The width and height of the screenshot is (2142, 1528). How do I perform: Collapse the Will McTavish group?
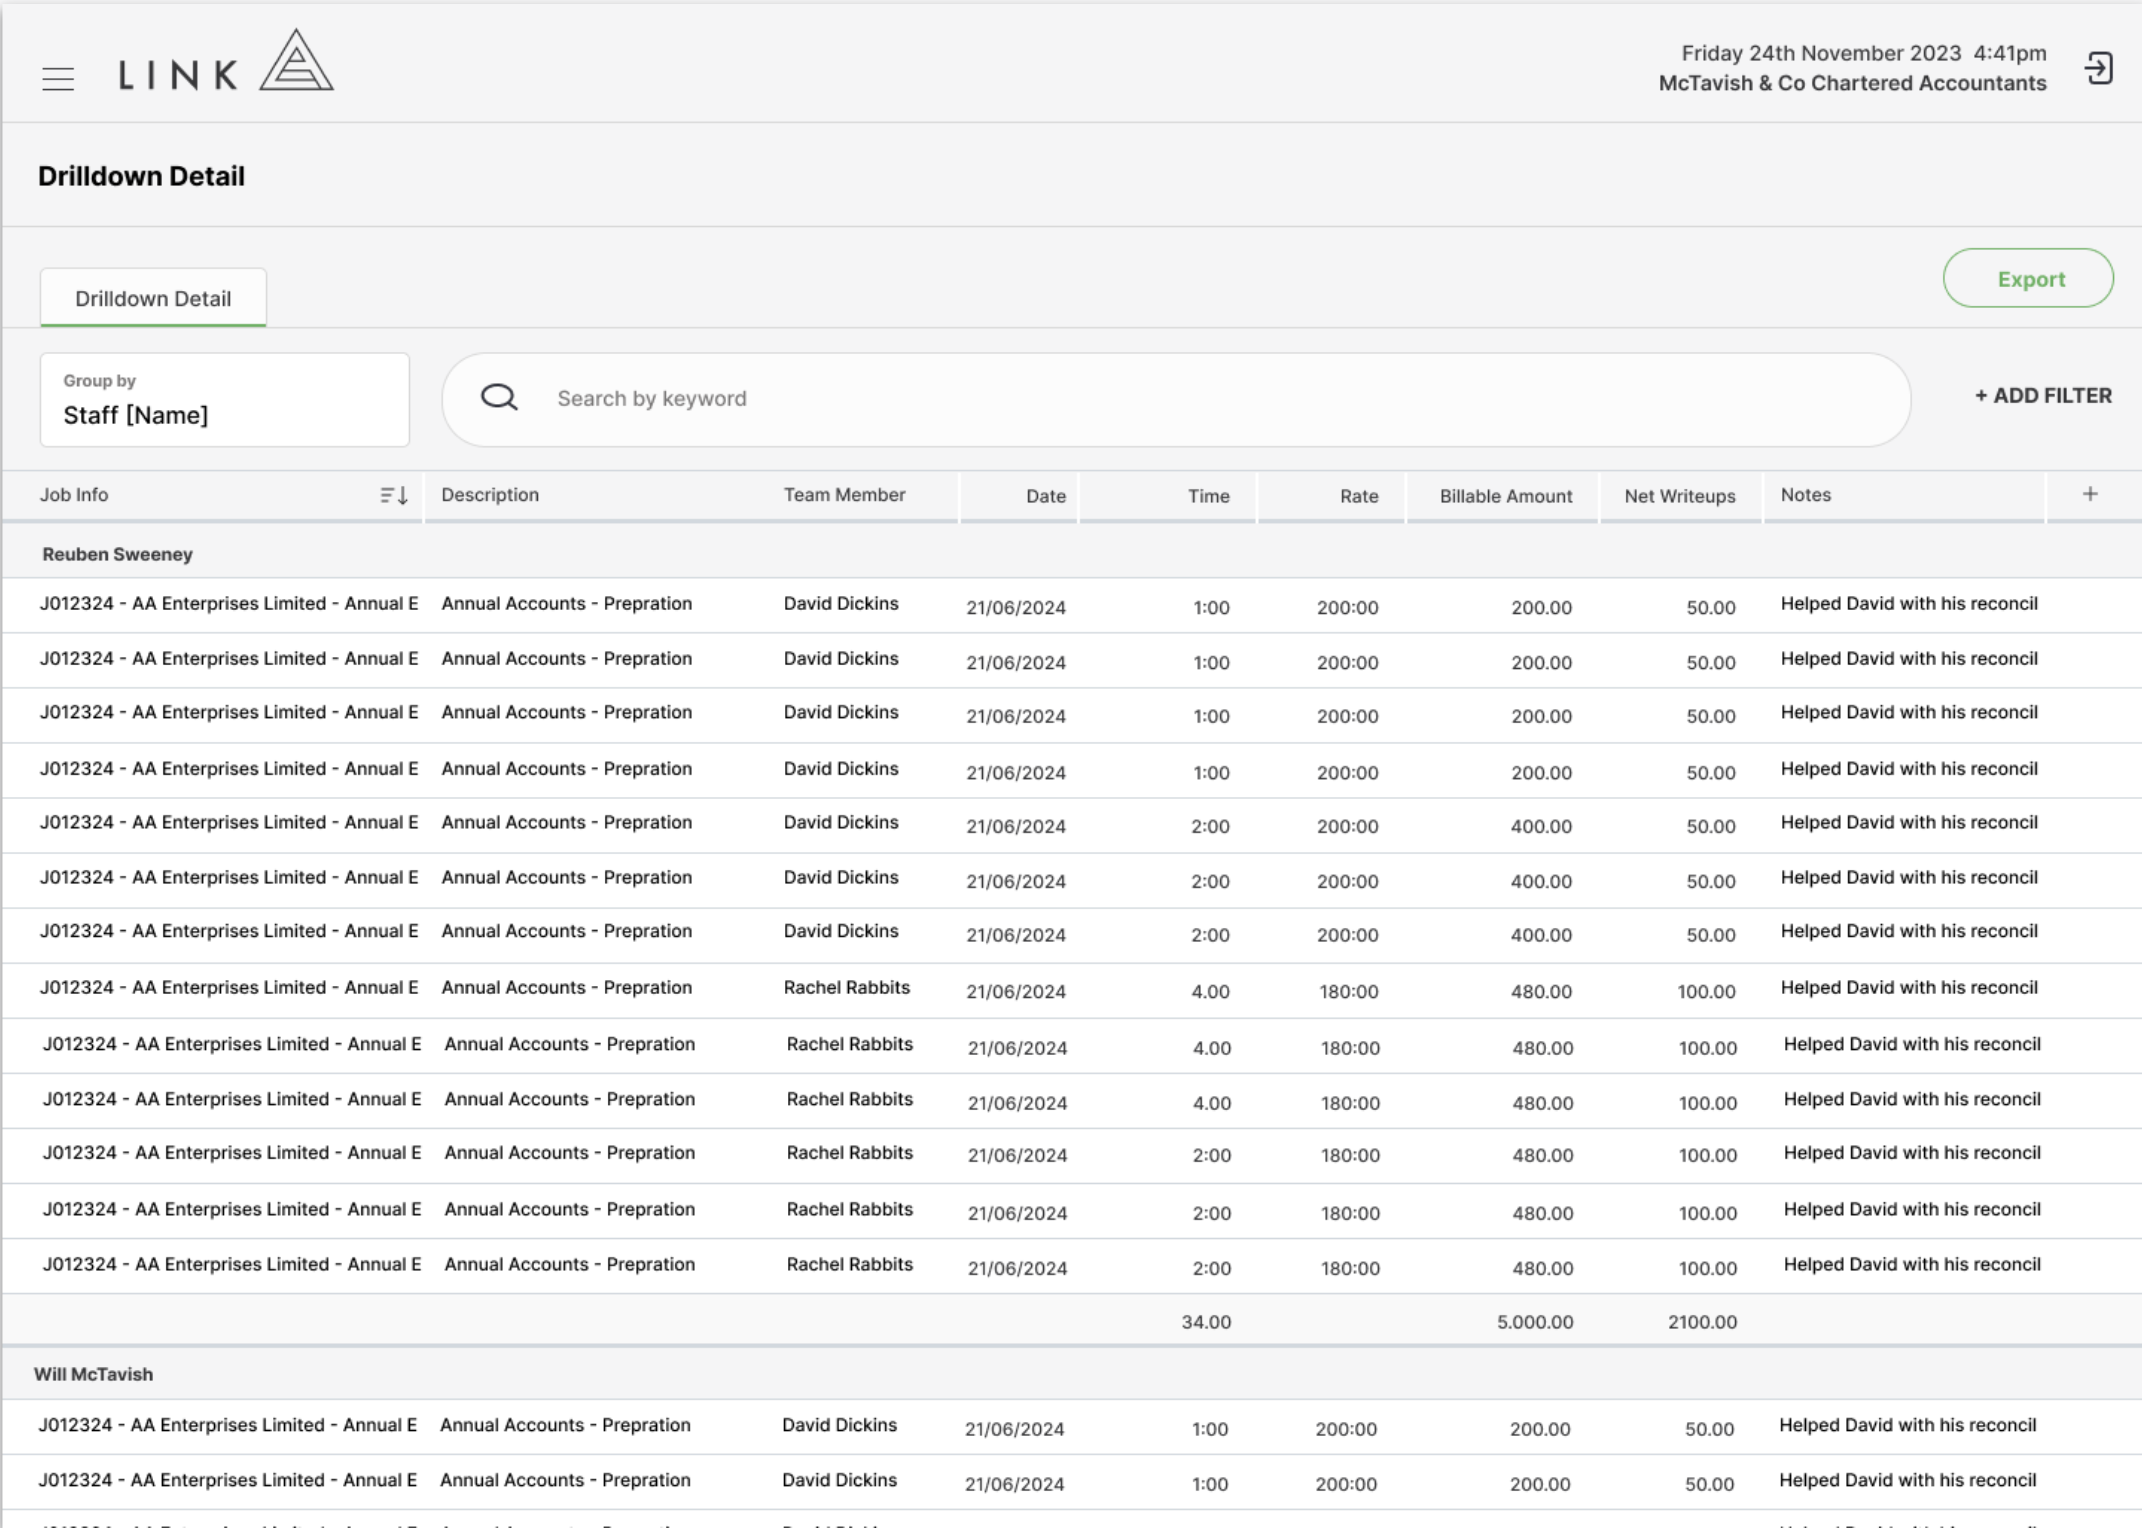[93, 1374]
